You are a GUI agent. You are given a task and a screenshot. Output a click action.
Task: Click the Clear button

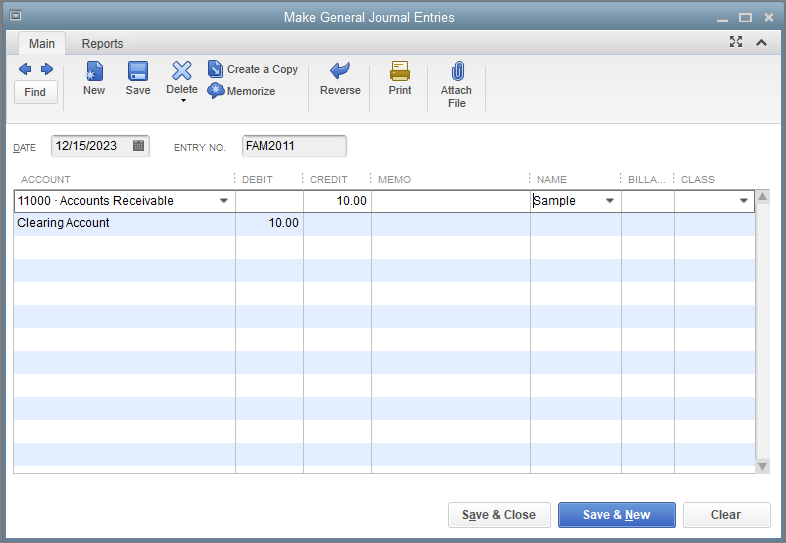pos(726,515)
